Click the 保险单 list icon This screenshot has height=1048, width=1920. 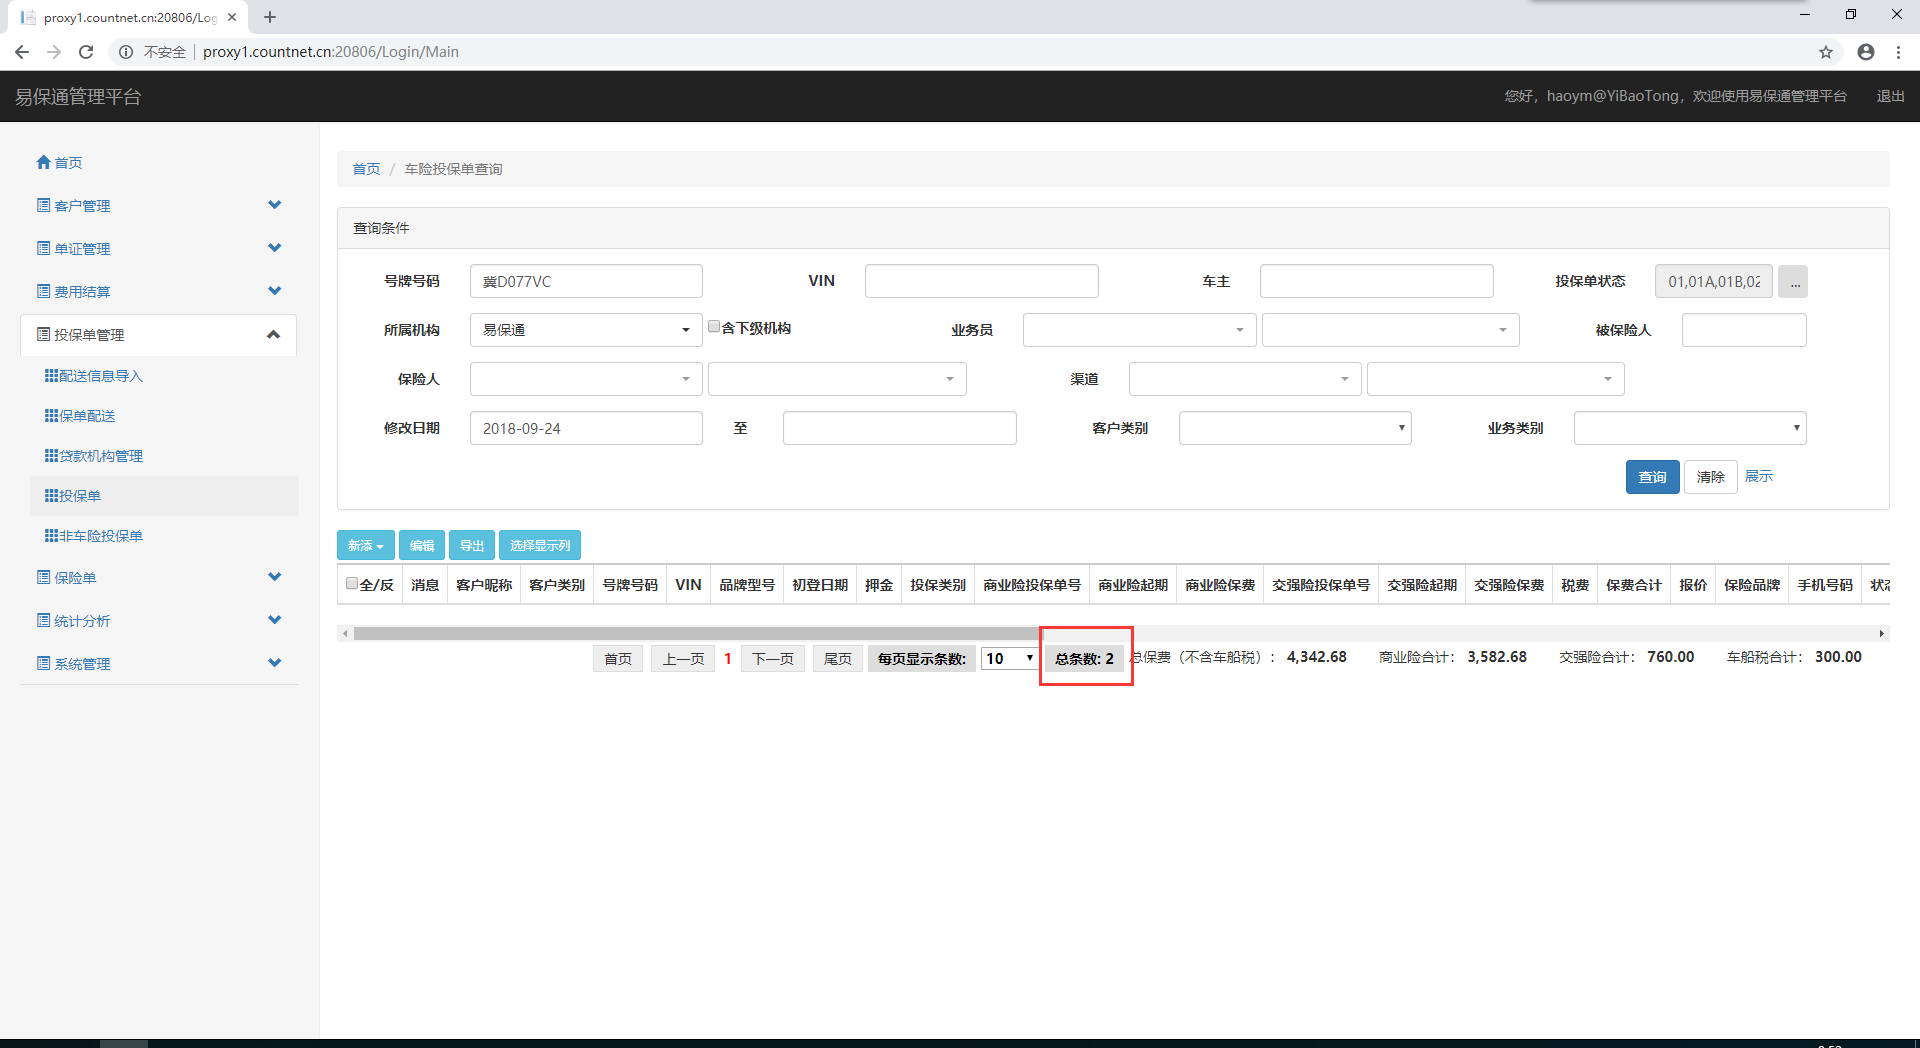[43, 577]
